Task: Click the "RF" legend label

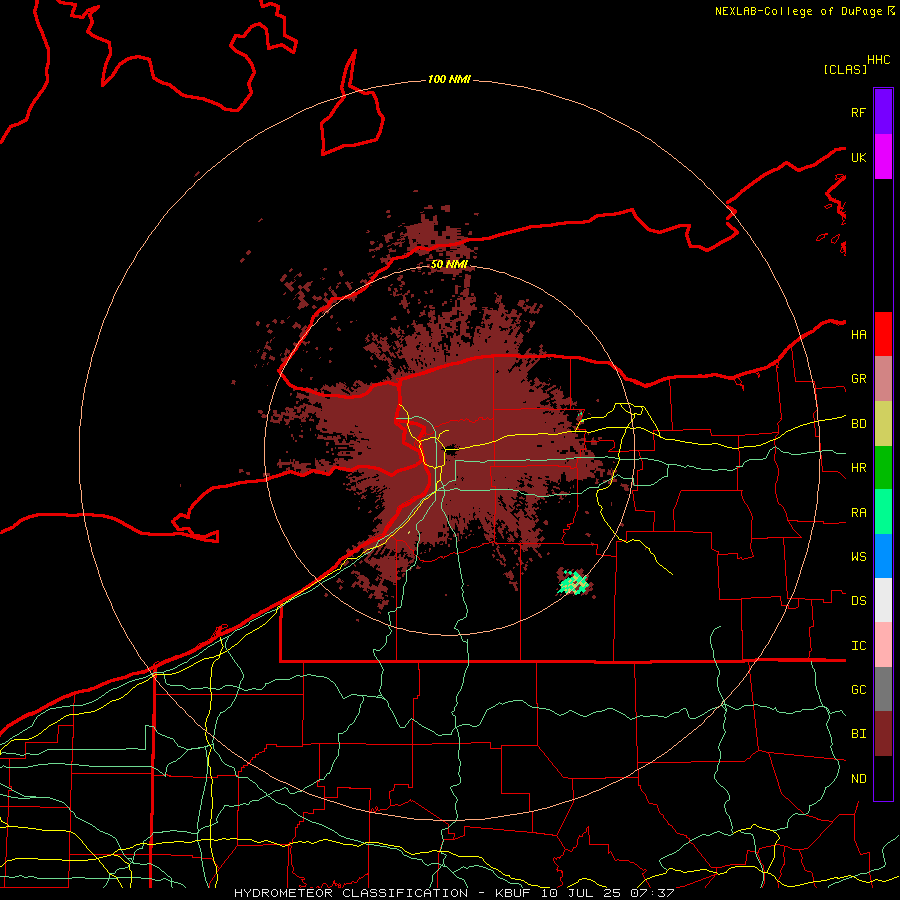Action: [858, 112]
